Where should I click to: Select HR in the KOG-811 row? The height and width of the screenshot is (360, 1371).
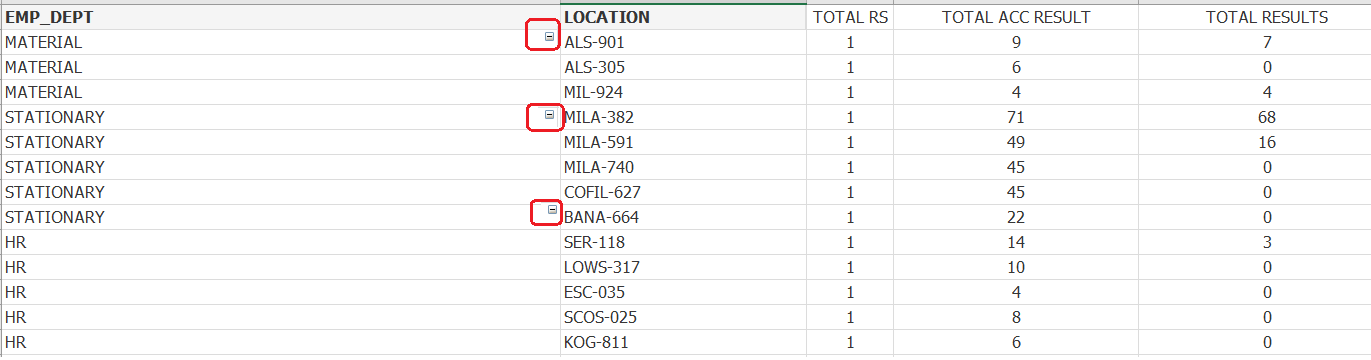point(280,342)
